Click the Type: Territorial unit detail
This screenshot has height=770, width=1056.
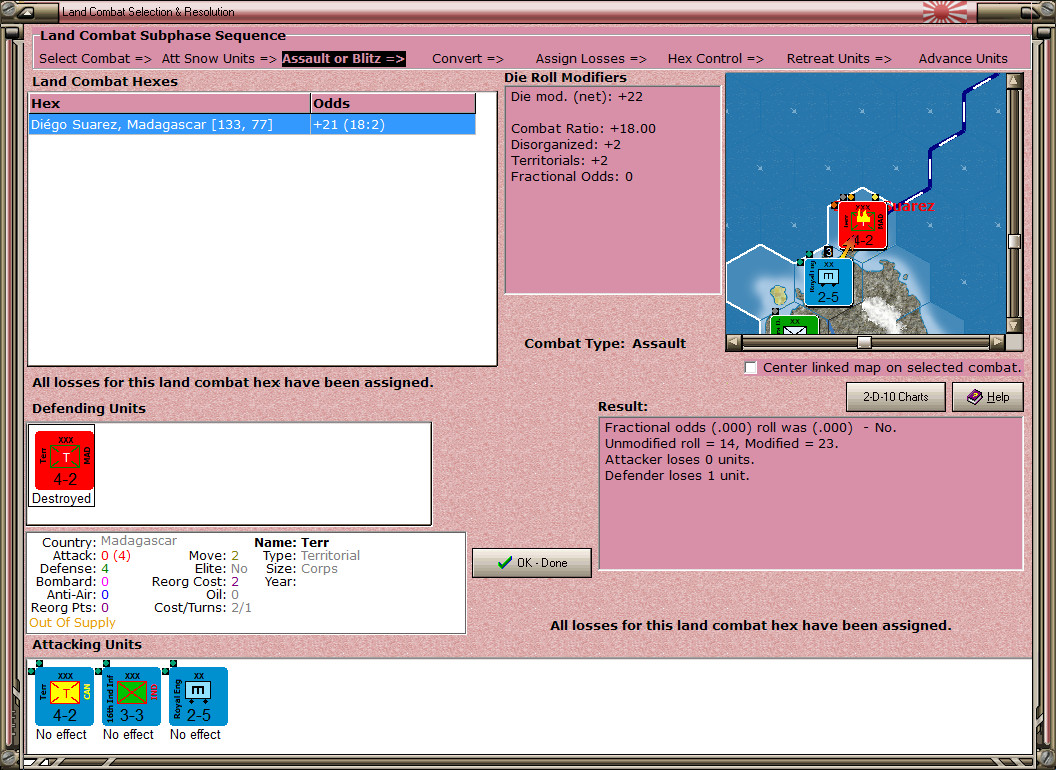coord(311,555)
